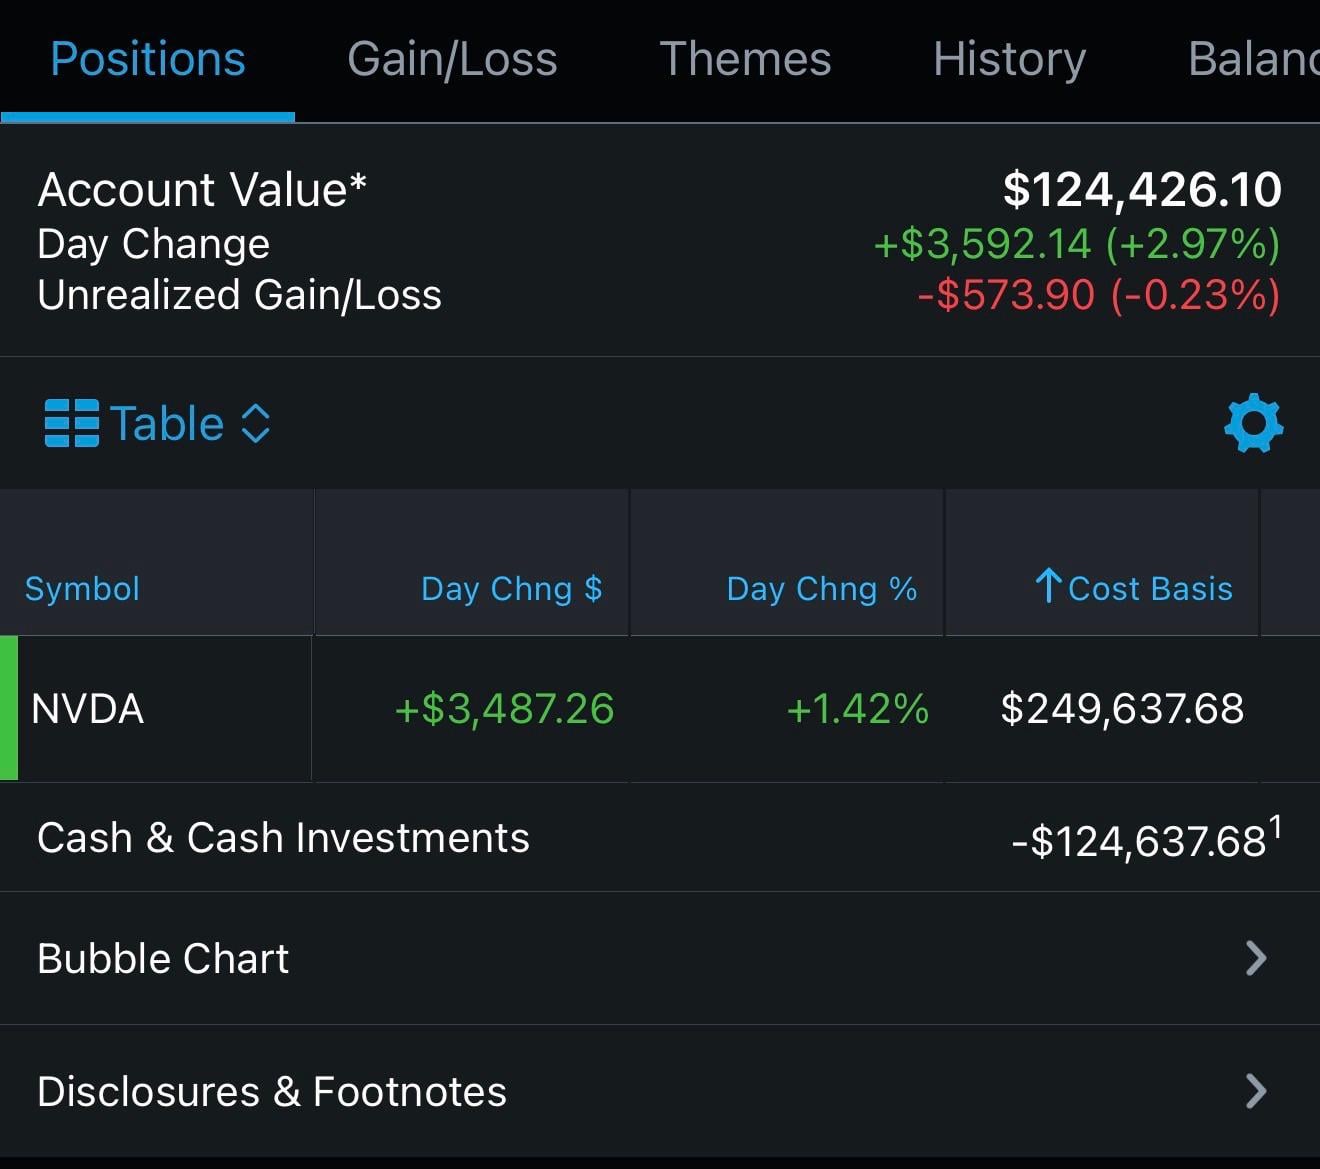Expand Disclosures & Footnotes chevron
1320x1169 pixels.
pos(1256,1091)
